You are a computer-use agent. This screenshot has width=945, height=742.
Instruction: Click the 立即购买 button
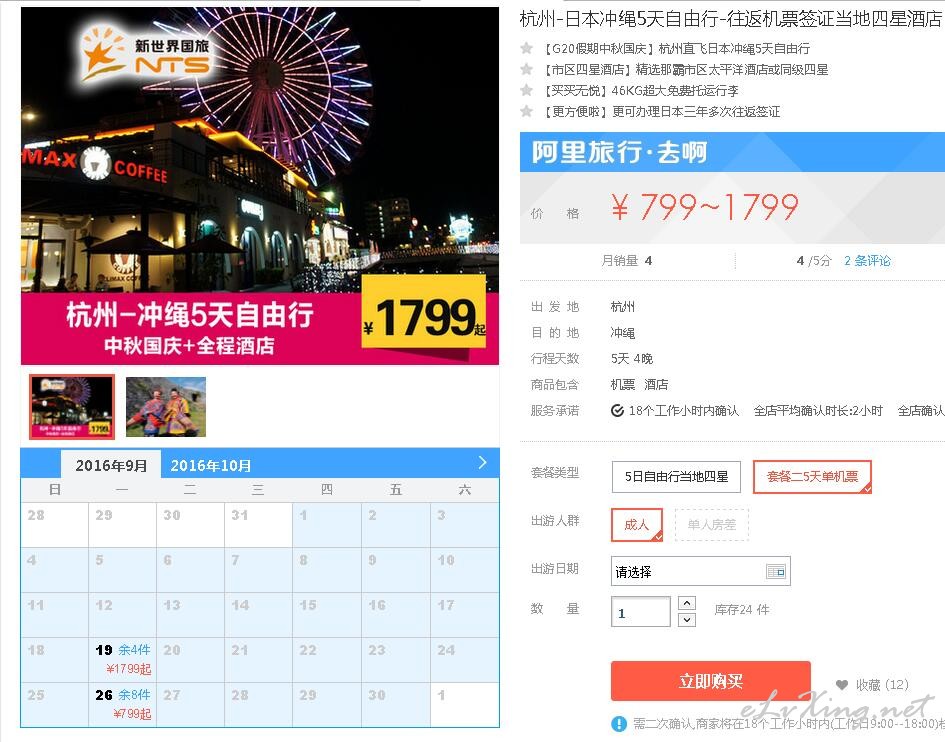click(711, 681)
